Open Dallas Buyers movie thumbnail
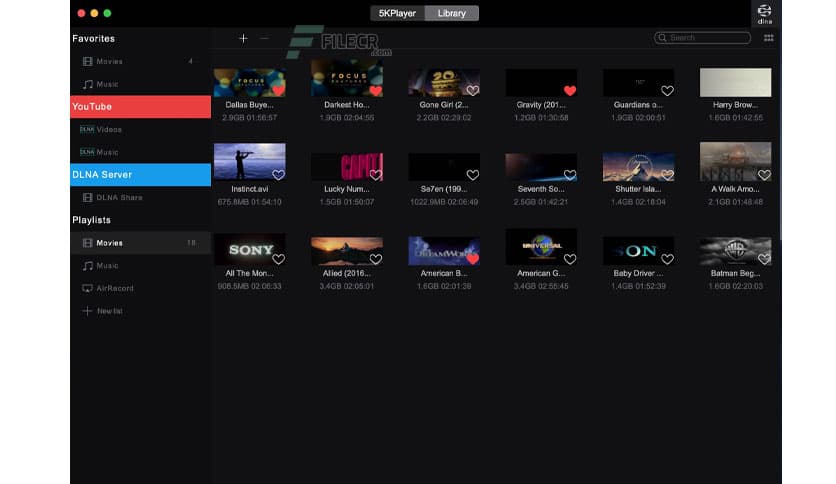 [x=250, y=83]
